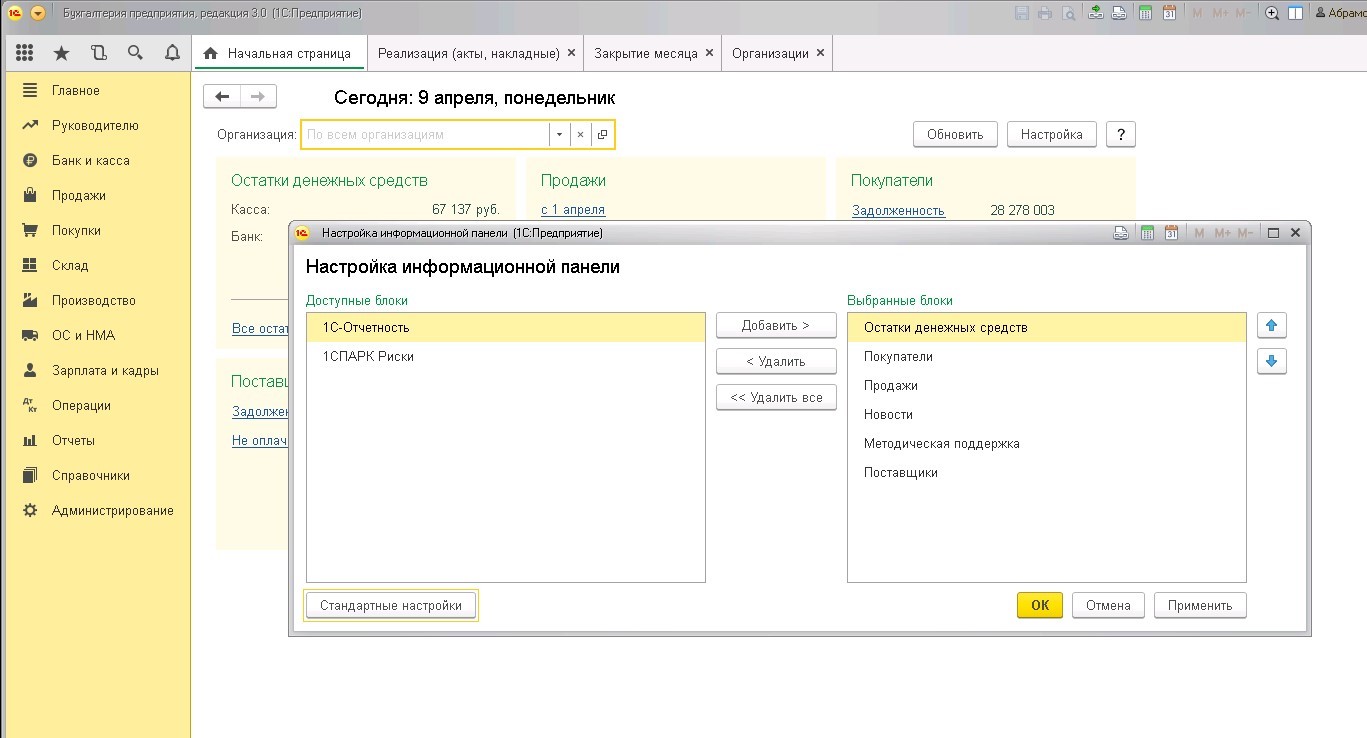Toggle the panel layout icon in title bar
Image resolution: width=1367 pixels, height=738 pixels.
pos(1295,13)
